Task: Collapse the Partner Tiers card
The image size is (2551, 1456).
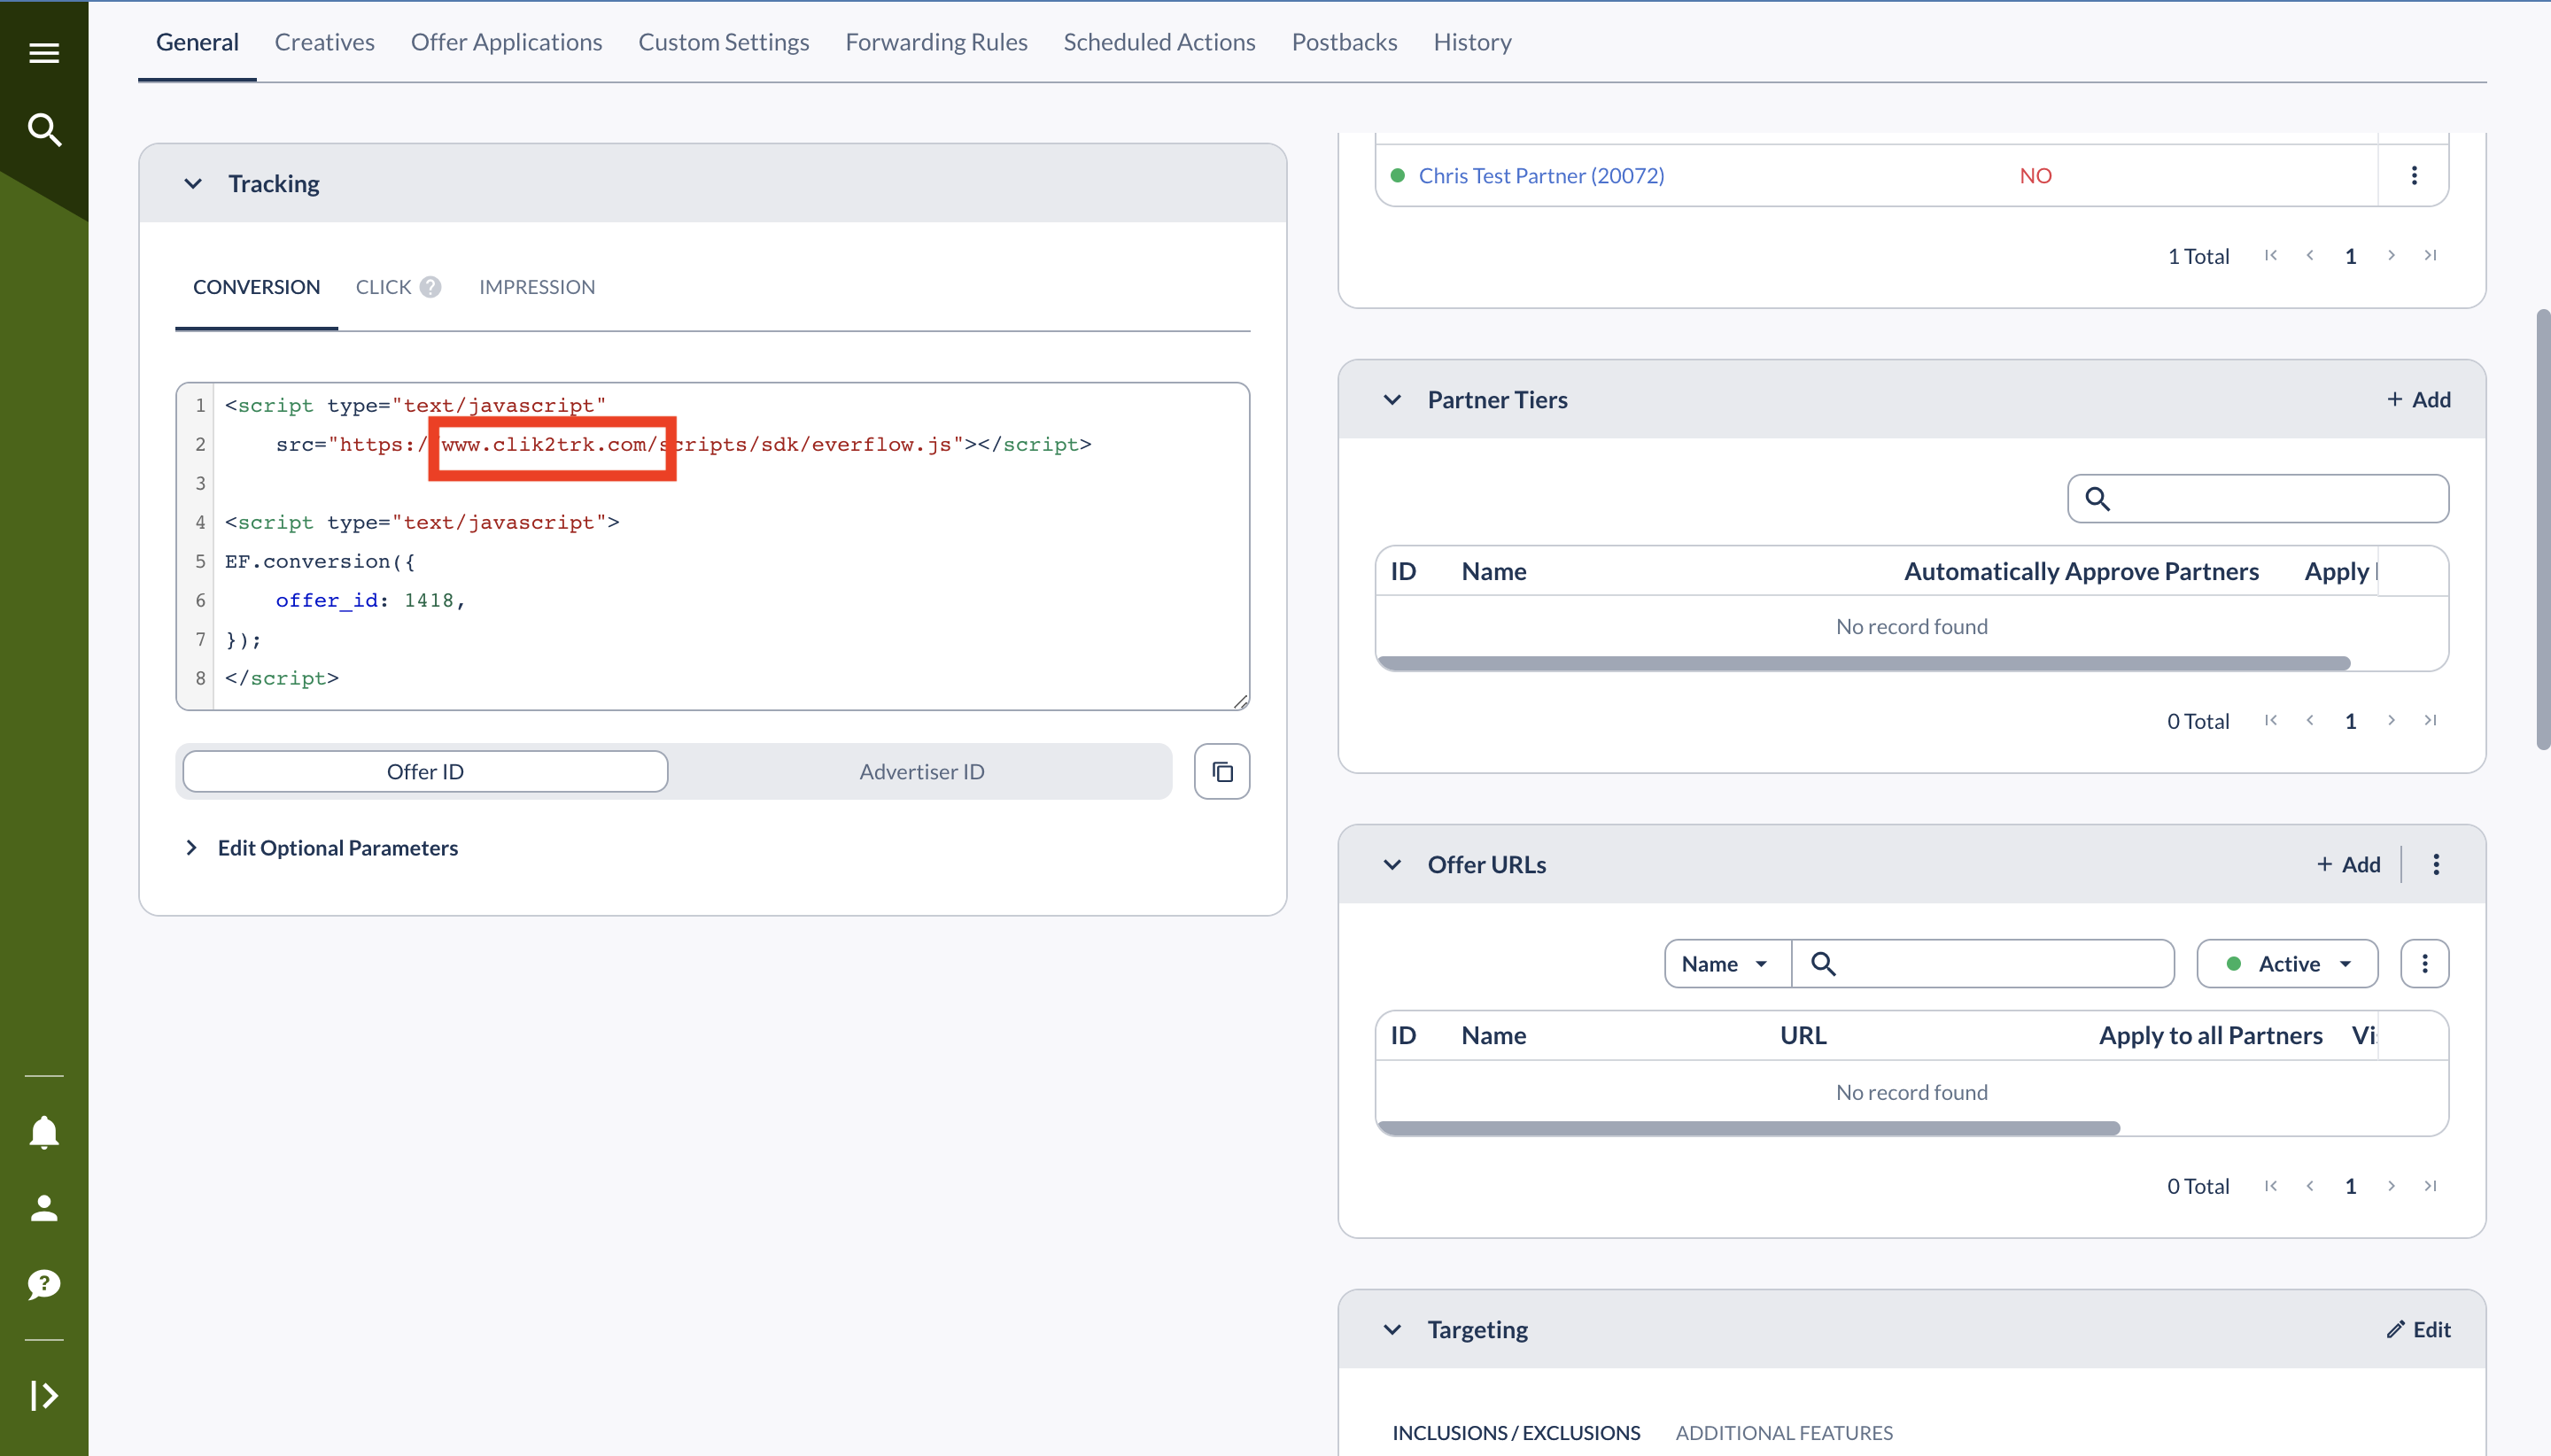Action: pos(1392,400)
